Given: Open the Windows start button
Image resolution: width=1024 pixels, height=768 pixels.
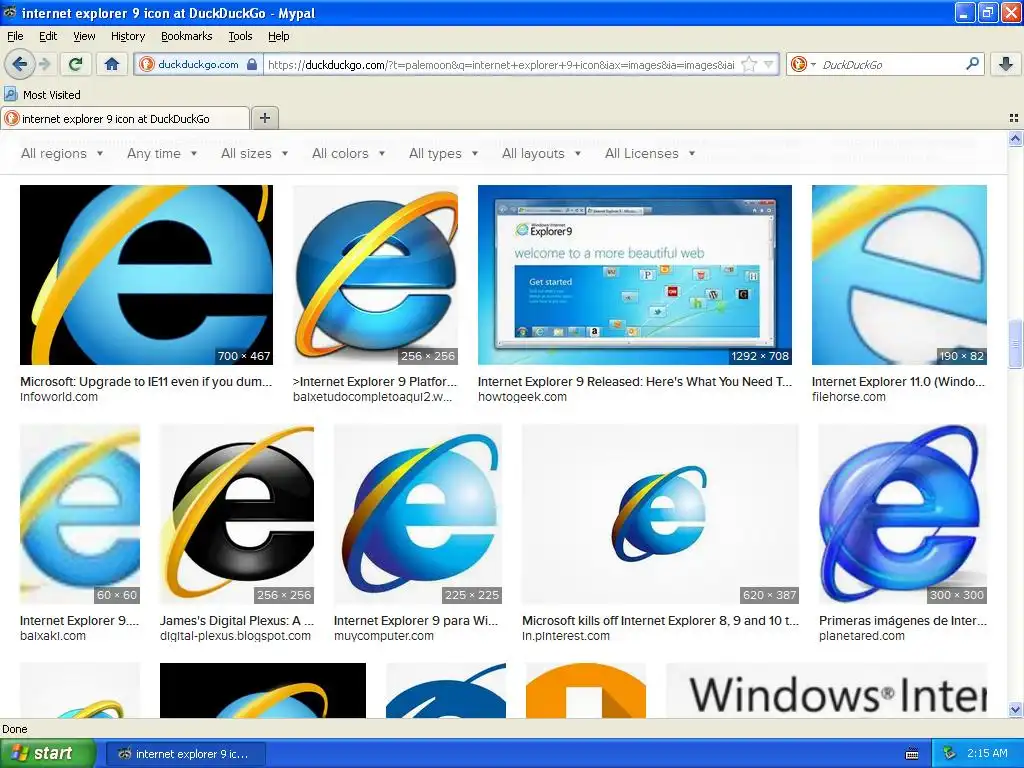Looking at the screenshot, I should pos(48,754).
